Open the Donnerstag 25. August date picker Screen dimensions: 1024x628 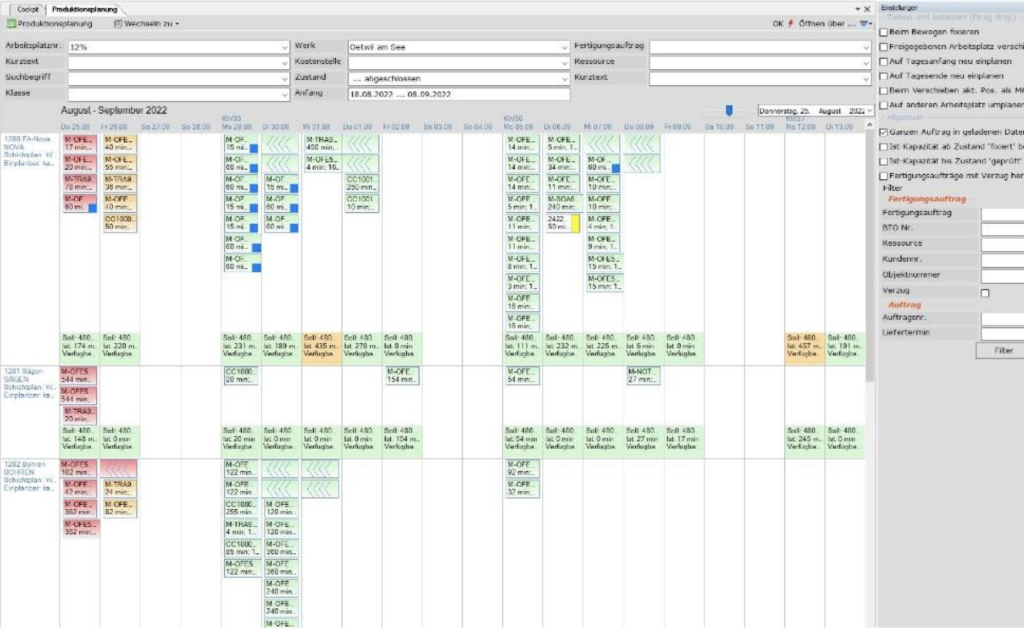869,111
